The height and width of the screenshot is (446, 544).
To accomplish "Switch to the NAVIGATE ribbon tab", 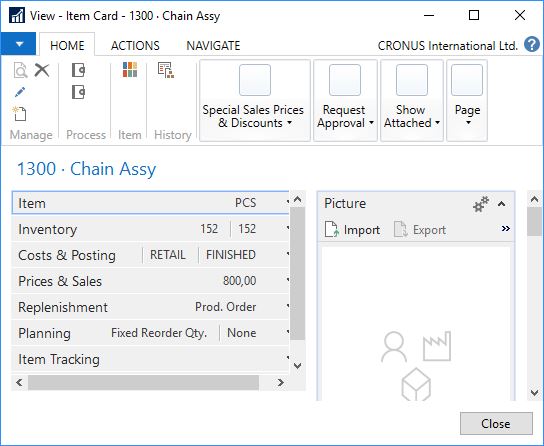I will 213,45.
